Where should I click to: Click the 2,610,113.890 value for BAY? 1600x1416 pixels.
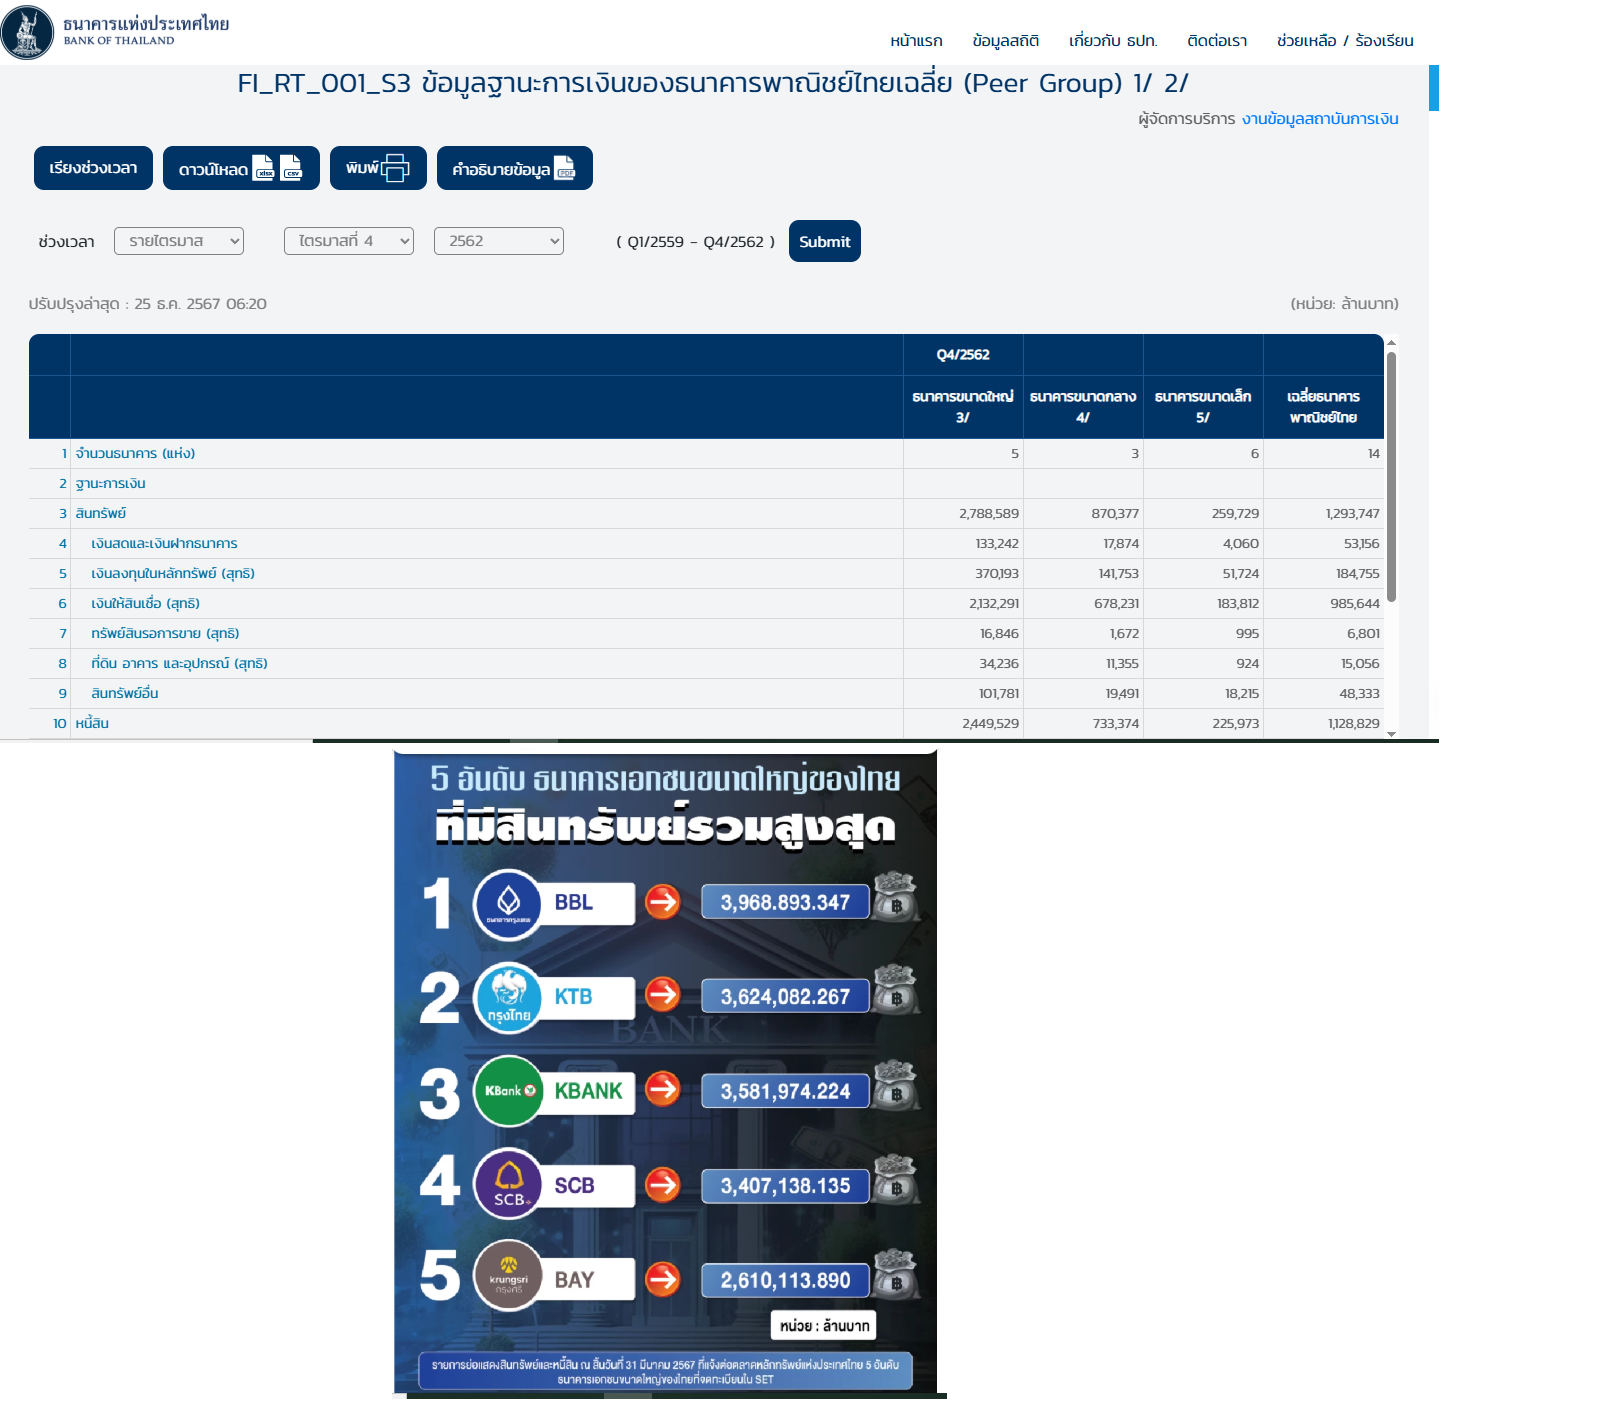click(x=785, y=1280)
